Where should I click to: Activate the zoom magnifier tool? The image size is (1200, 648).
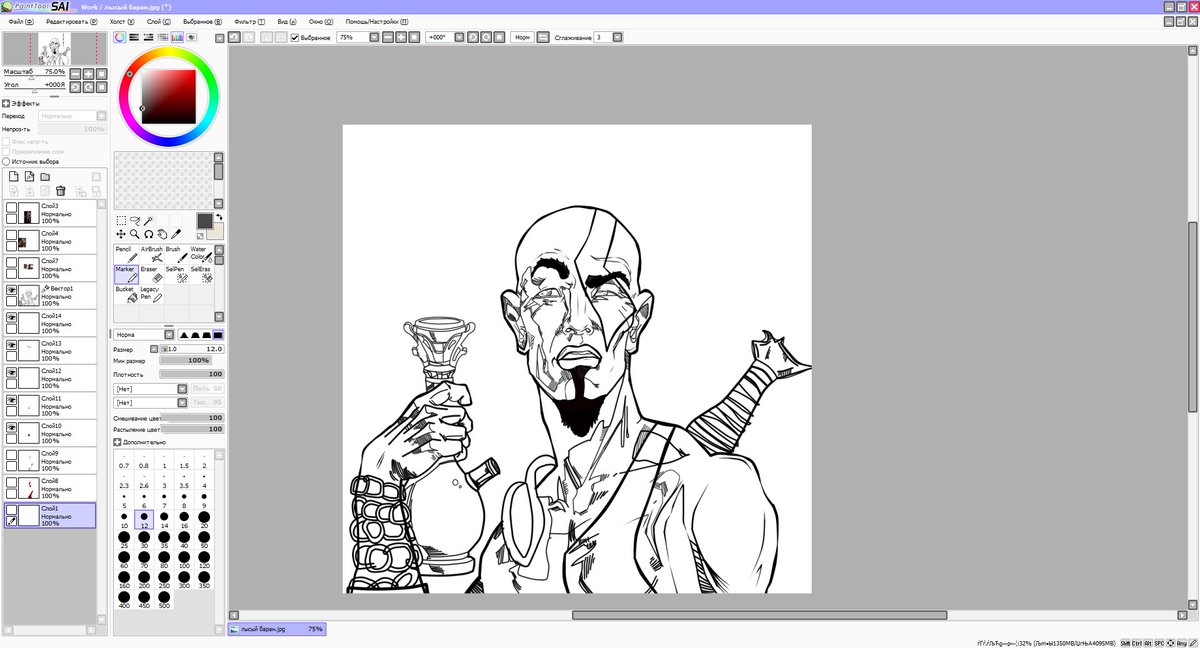pos(134,234)
